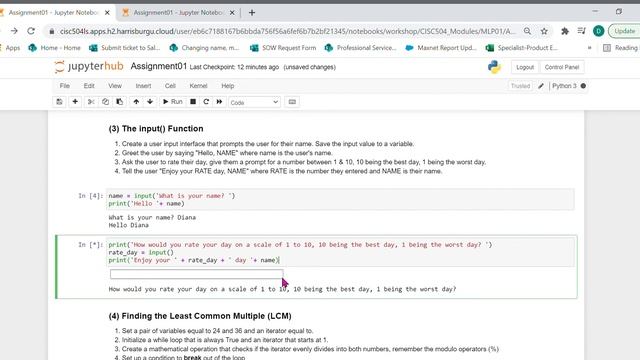Open the Home - Home bookmark
The height and width of the screenshot is (360, 640).
[x=54, y=48]
